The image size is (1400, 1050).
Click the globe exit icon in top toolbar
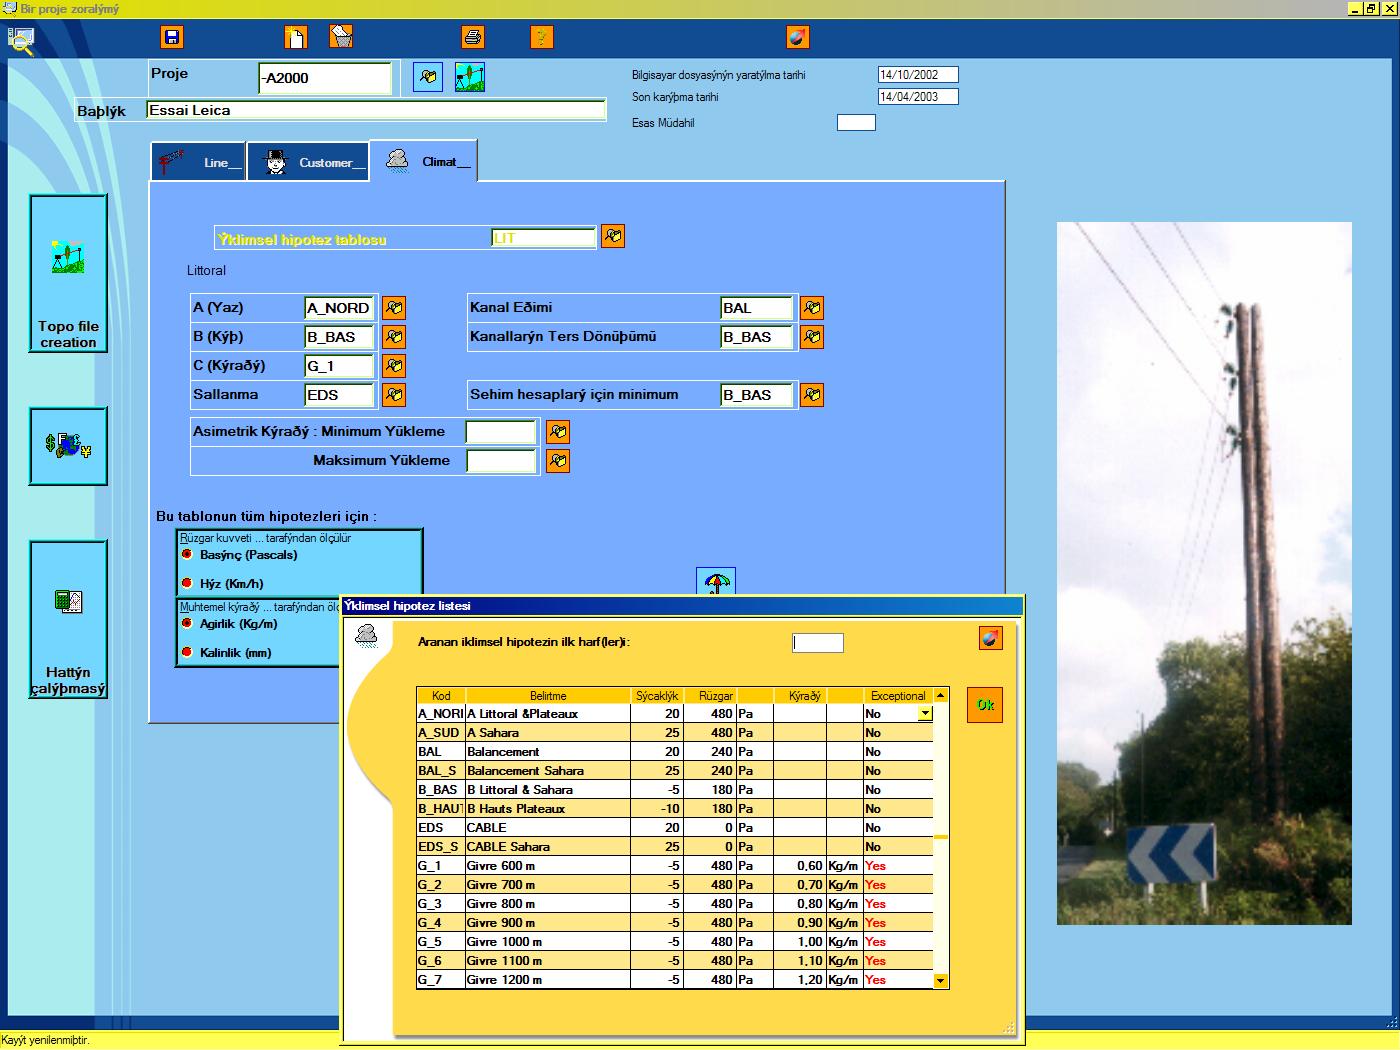[797, 38]
